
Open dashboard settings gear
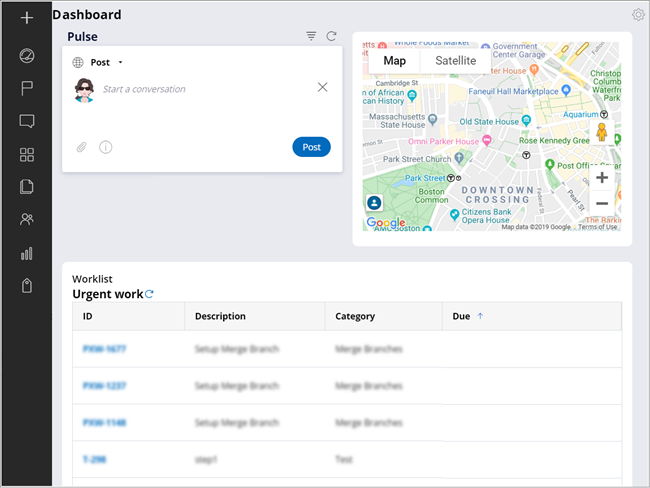pyautogui.click(x=639, y=15)
